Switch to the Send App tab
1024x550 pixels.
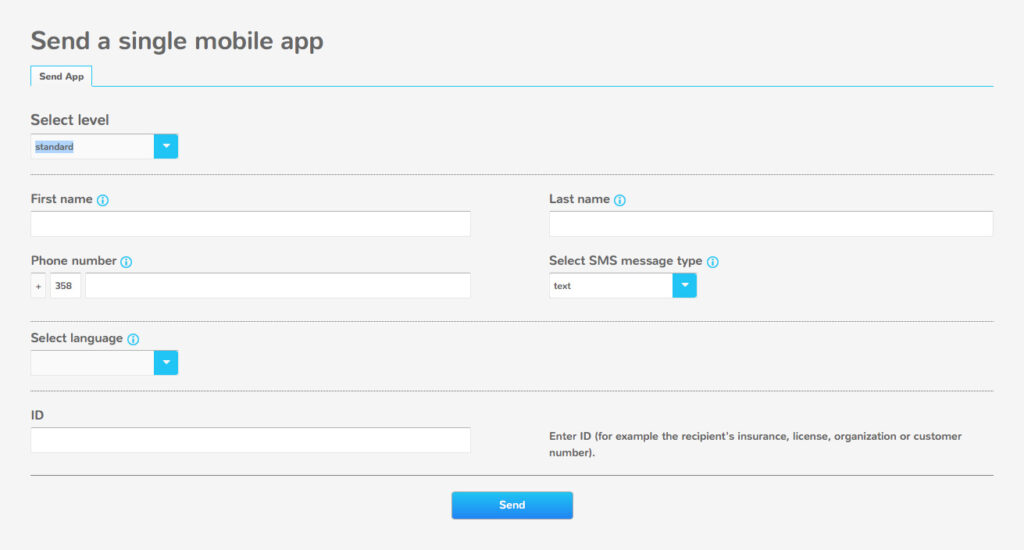tap(61, 76)
